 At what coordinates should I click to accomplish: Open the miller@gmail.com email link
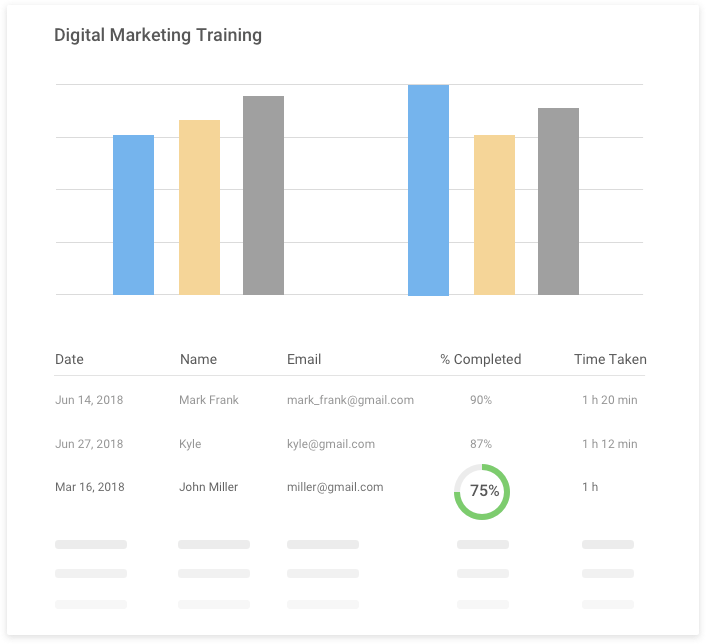tap(335, 487)
